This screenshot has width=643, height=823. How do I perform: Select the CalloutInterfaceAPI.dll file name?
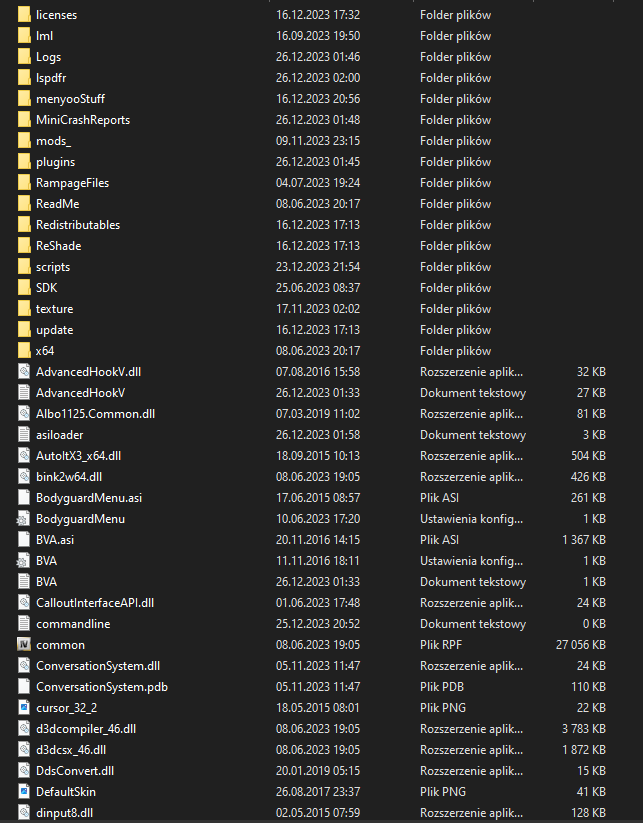coord(95,603)
